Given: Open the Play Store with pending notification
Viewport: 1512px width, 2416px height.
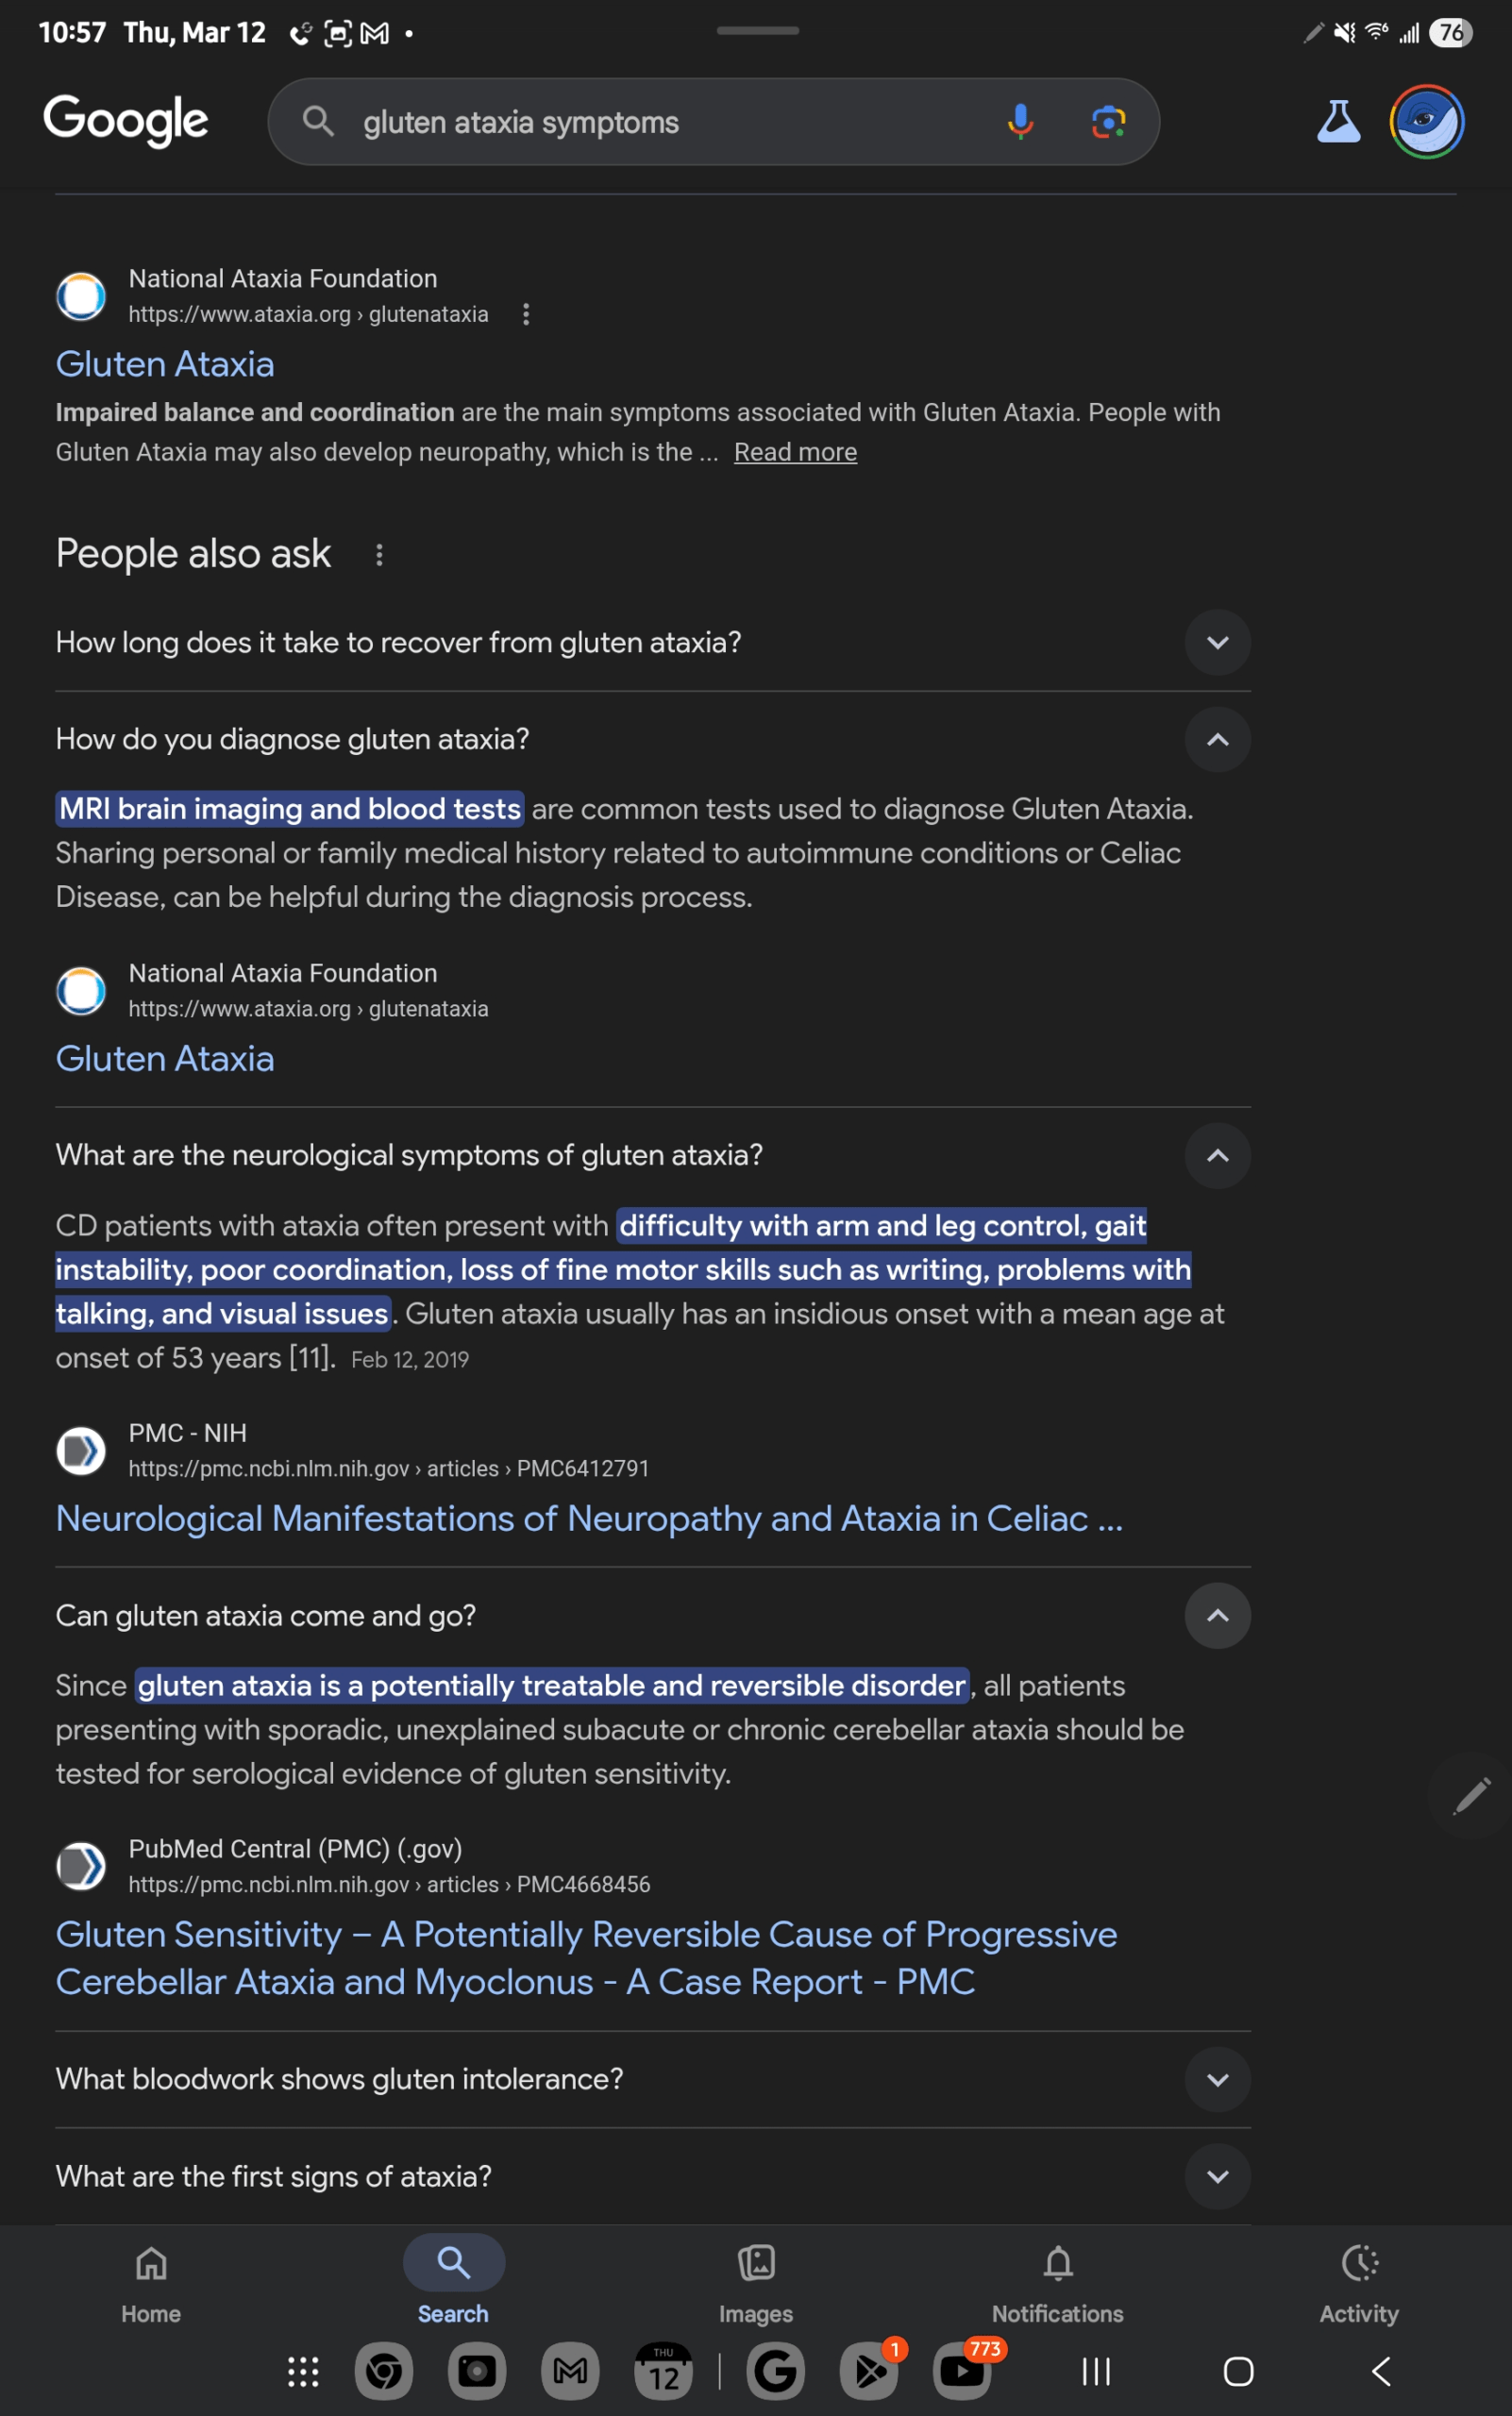Looking at the screenshot, I should tap(867, 2371).
